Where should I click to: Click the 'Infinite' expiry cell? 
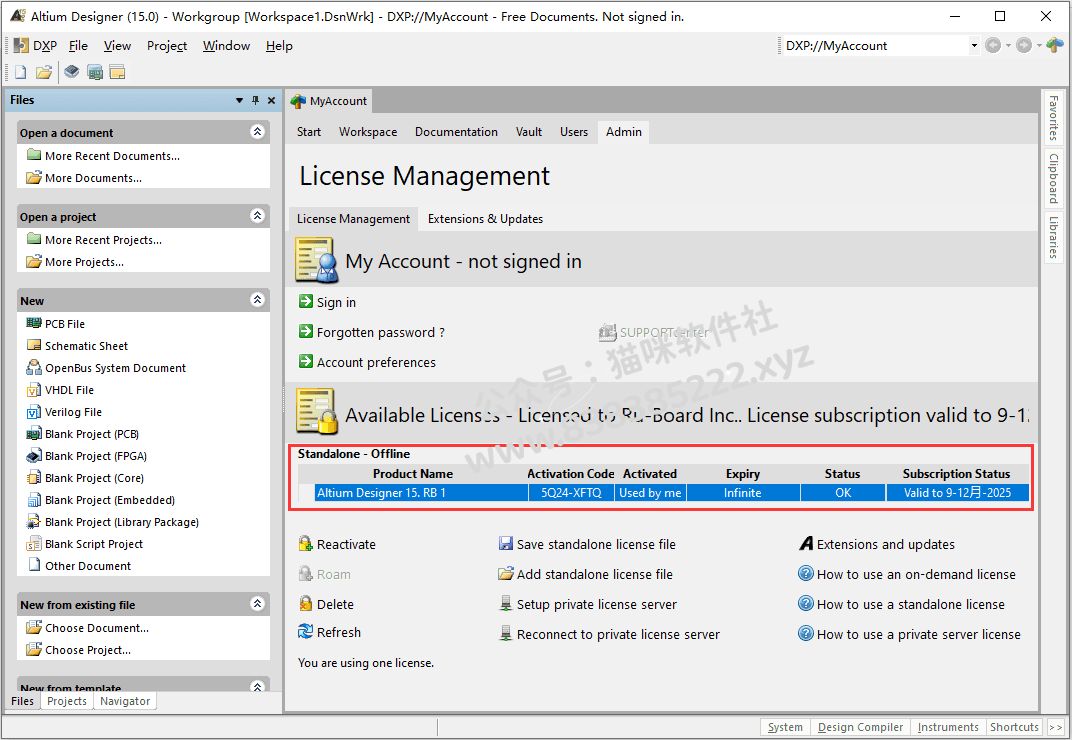[742, 492]
